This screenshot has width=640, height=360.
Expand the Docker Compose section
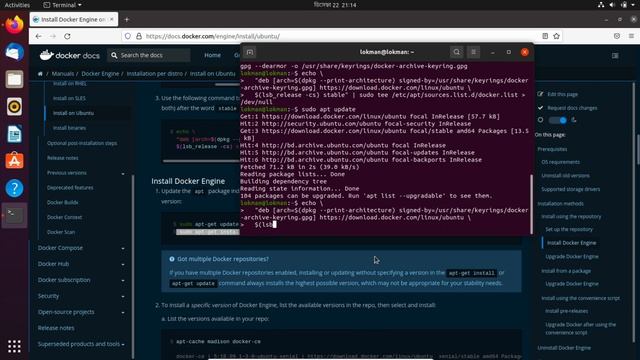(123, 248)
